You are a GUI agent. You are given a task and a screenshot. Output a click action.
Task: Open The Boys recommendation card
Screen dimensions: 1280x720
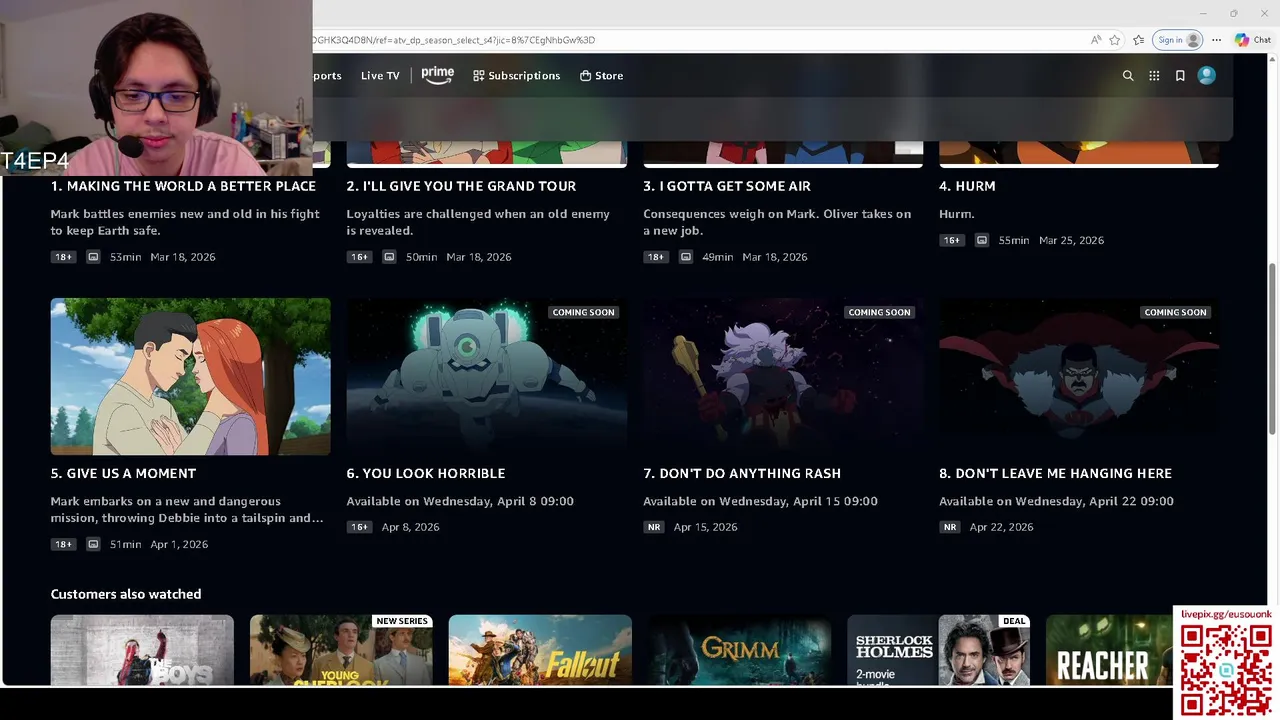coord(142,650)
